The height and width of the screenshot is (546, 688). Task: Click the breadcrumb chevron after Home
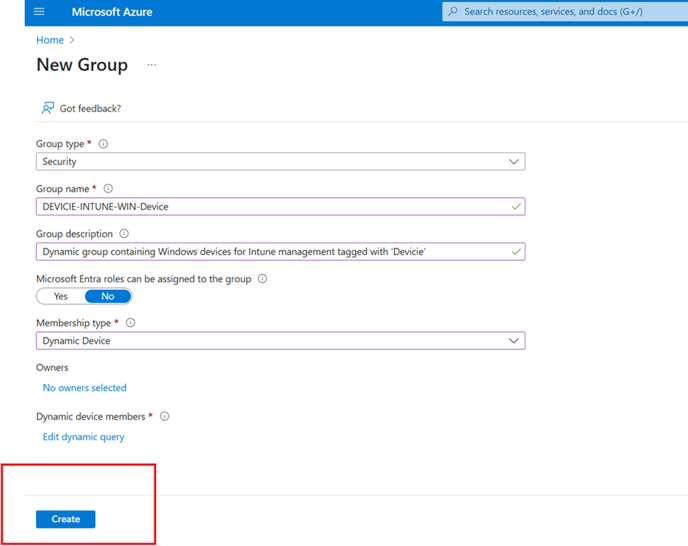tap(72, 40)
